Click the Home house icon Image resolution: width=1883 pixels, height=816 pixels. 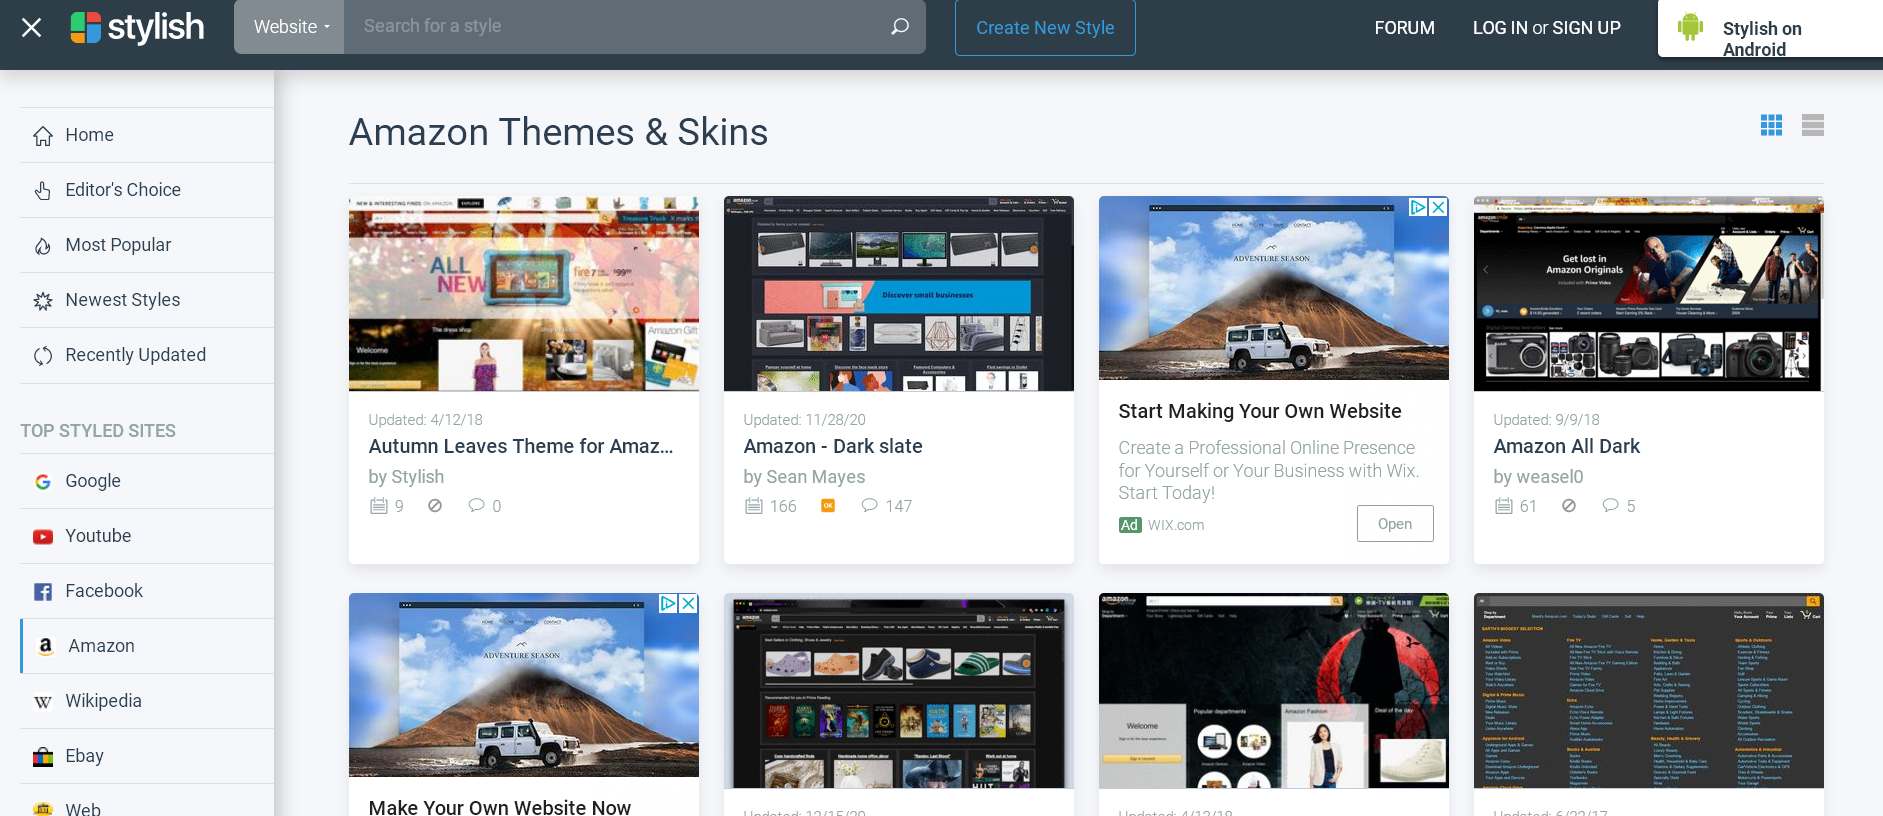43,136
